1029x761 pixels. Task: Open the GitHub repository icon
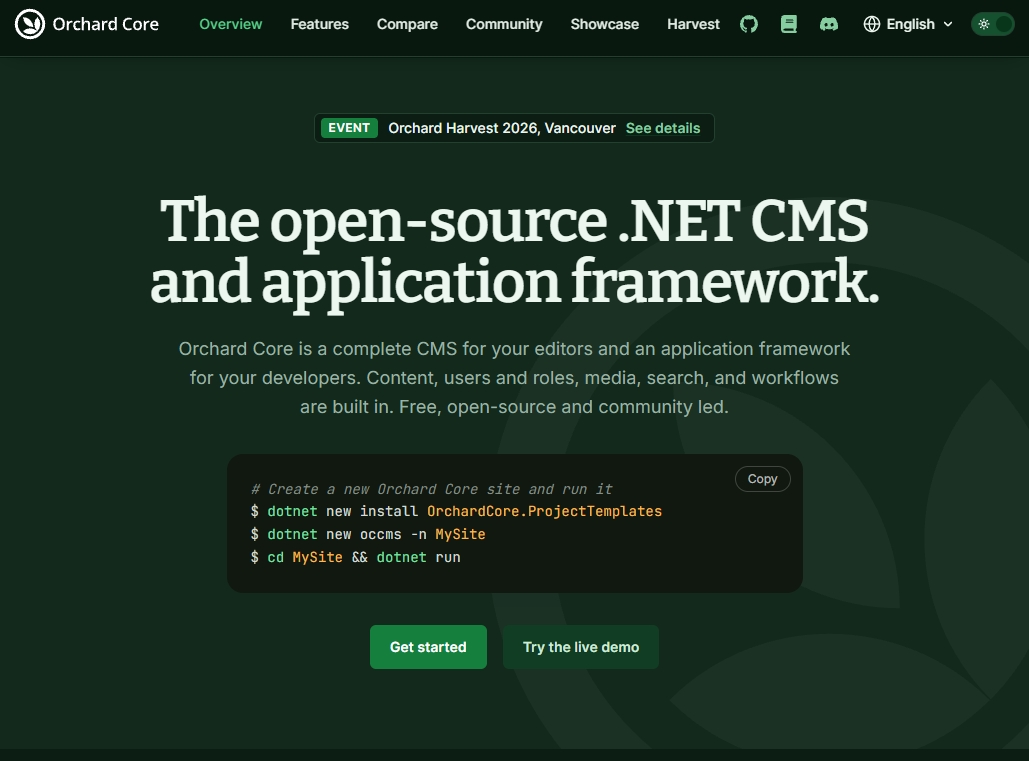click(x=749, y=24)
